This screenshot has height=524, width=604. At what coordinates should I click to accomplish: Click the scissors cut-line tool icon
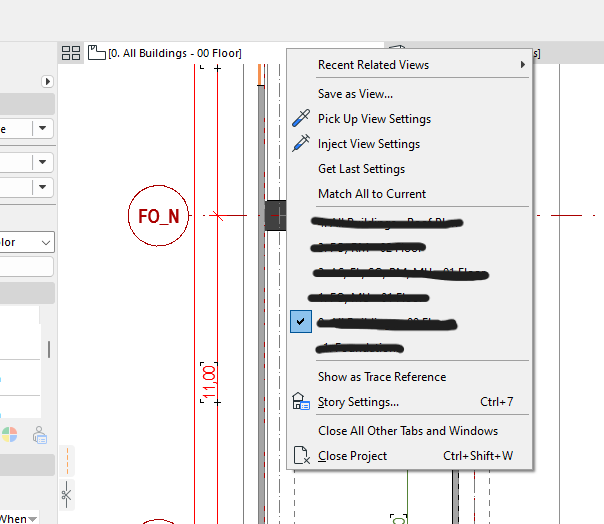tap(66, 495)
